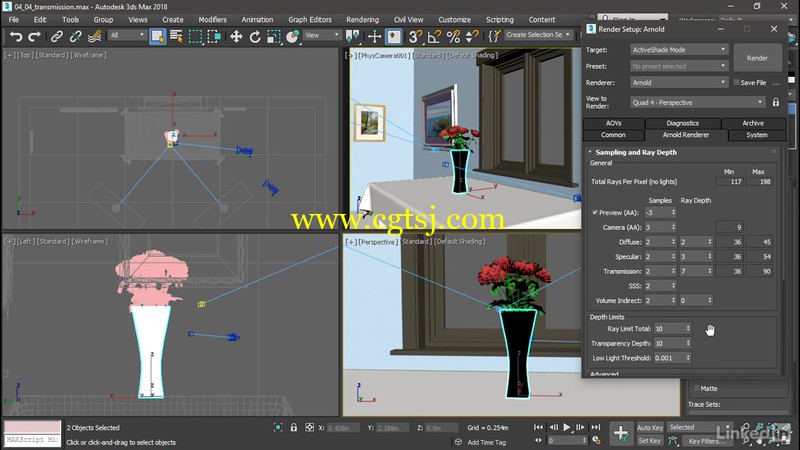Screen dimensions: 800x450
Task: Click the Save File browse ellipsis
Action: tap(776, 83)
